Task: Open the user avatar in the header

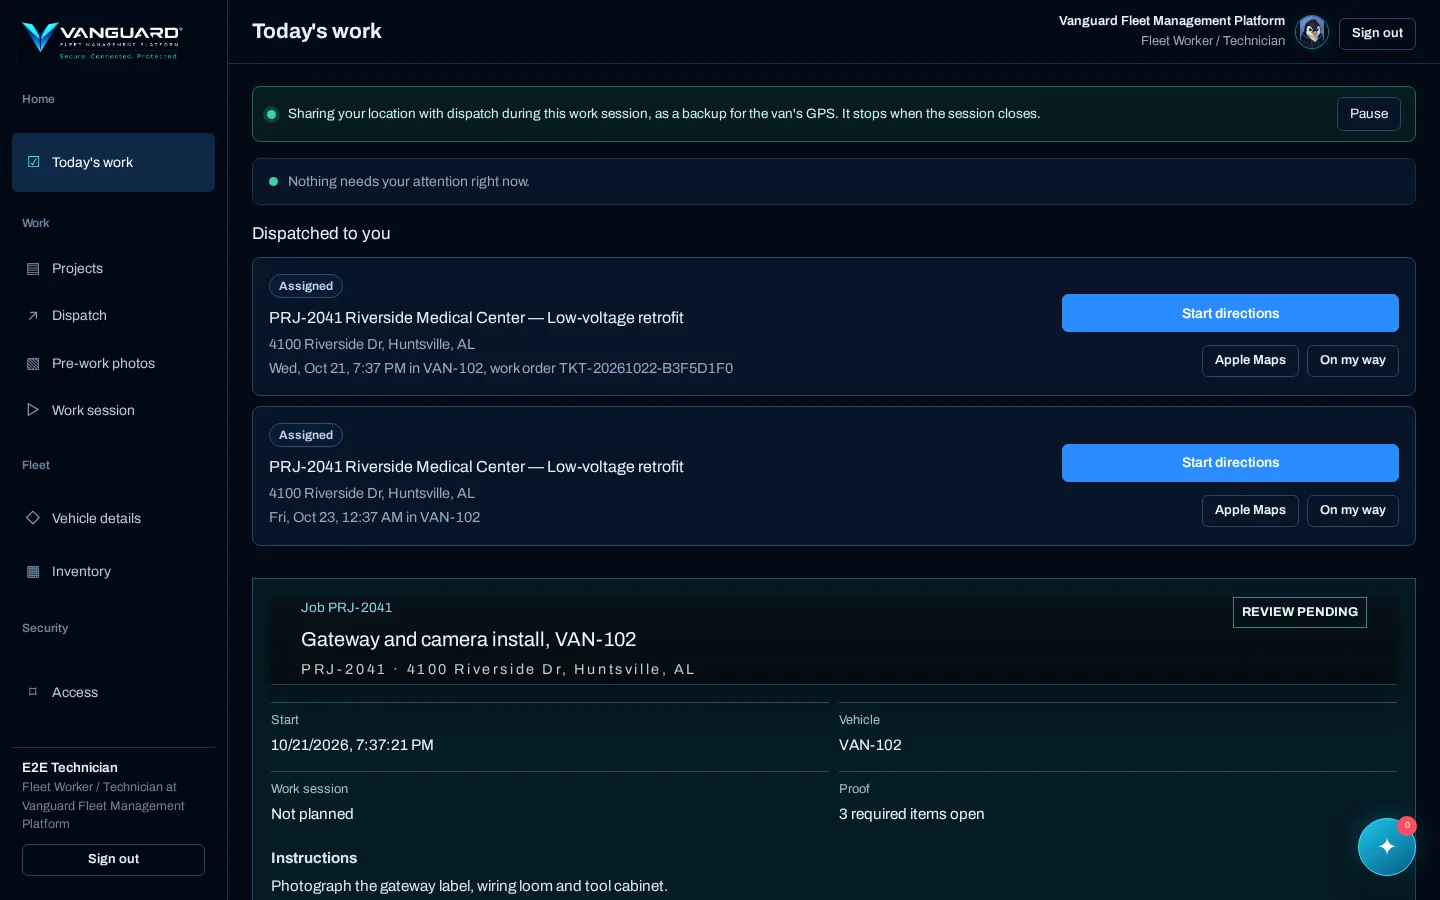Action: 1312,32
